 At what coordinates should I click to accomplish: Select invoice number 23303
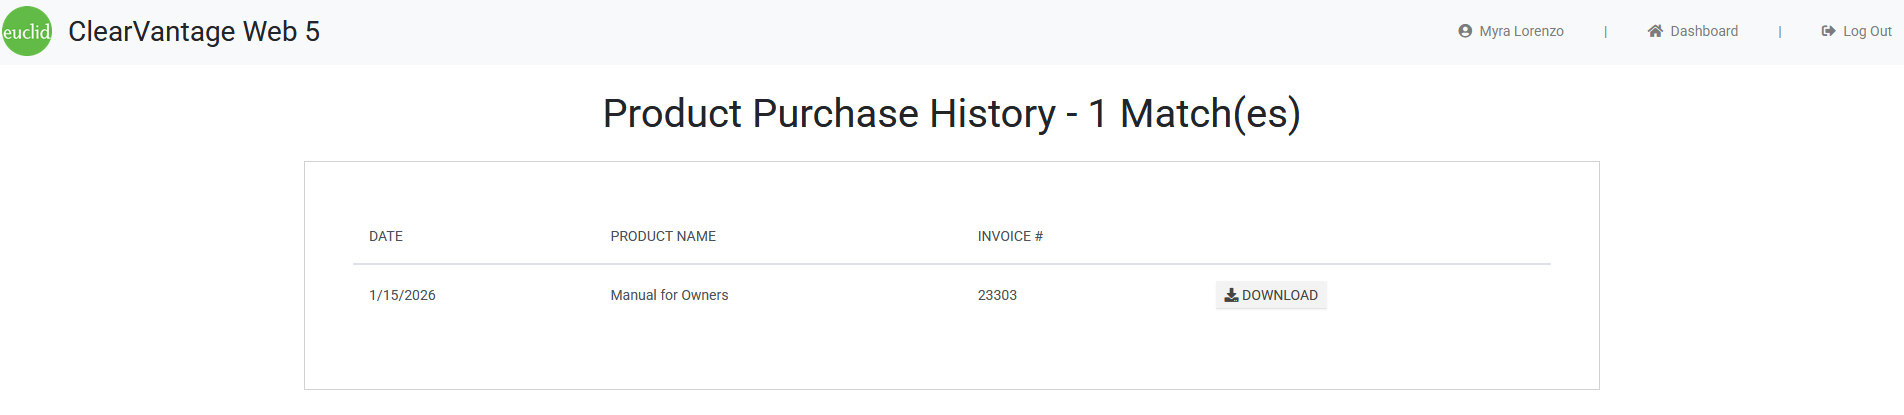(997, 295)
